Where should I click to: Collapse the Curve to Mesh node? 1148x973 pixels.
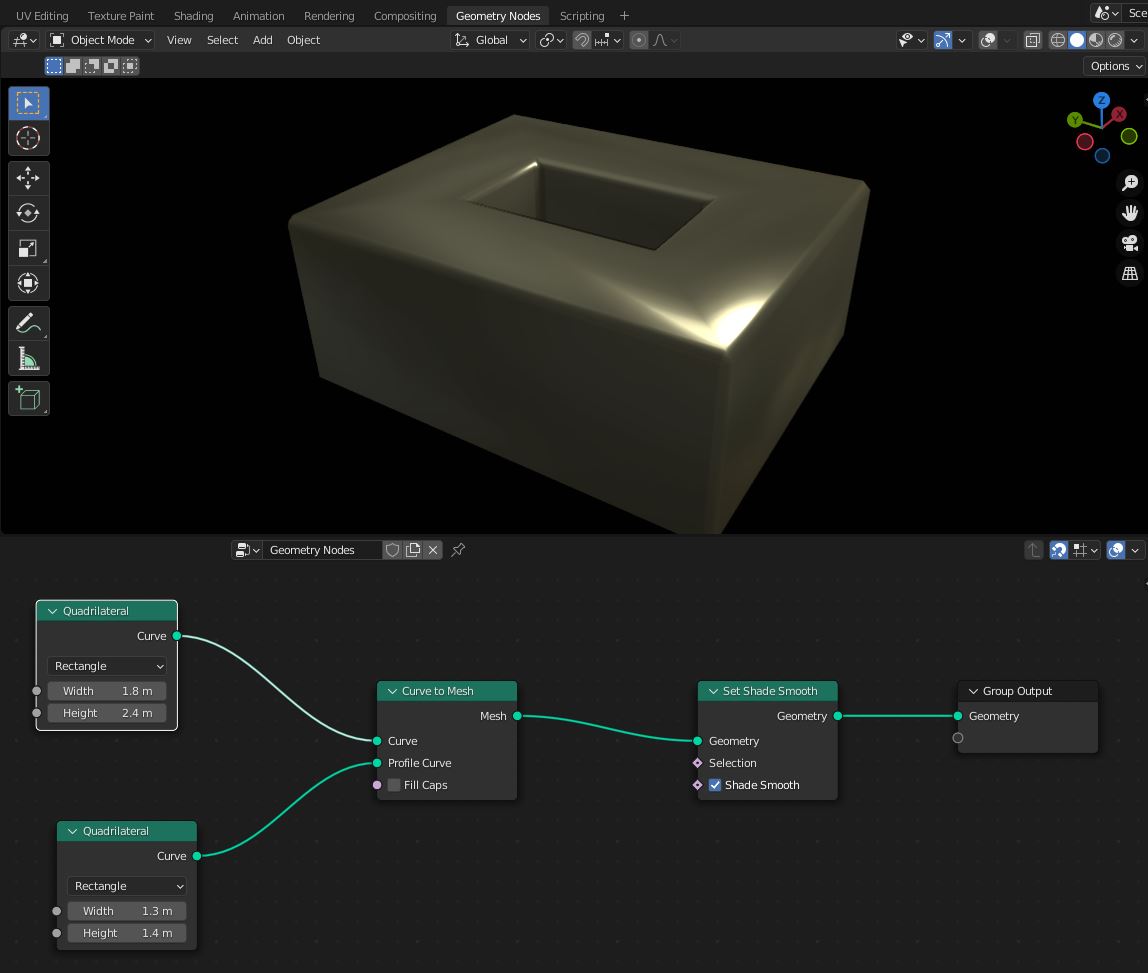point(393,691)
